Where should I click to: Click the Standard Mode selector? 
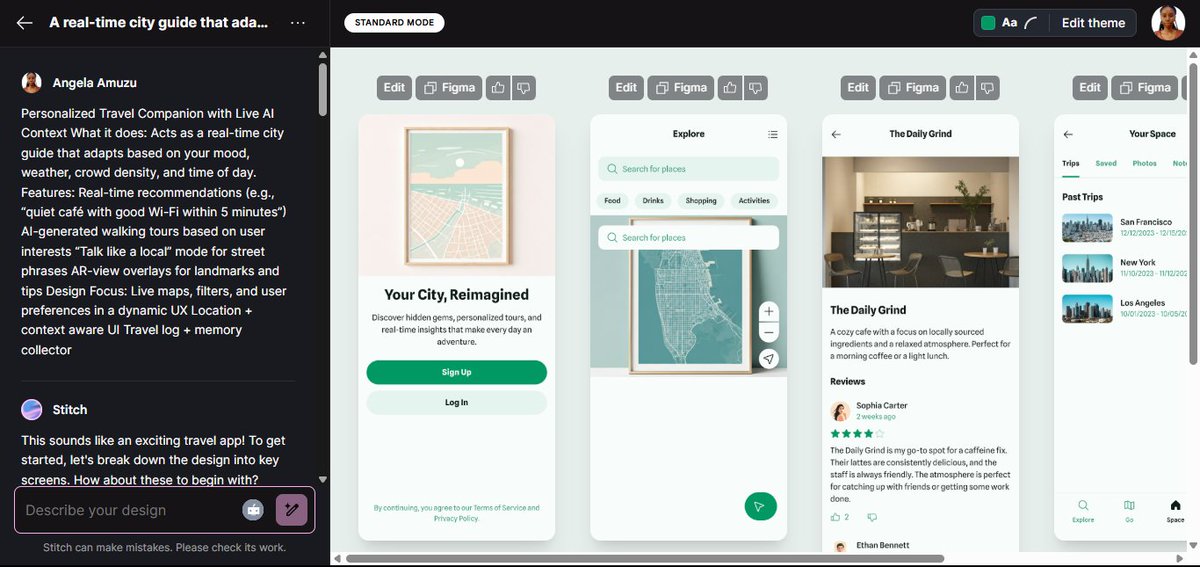(394, 23)
